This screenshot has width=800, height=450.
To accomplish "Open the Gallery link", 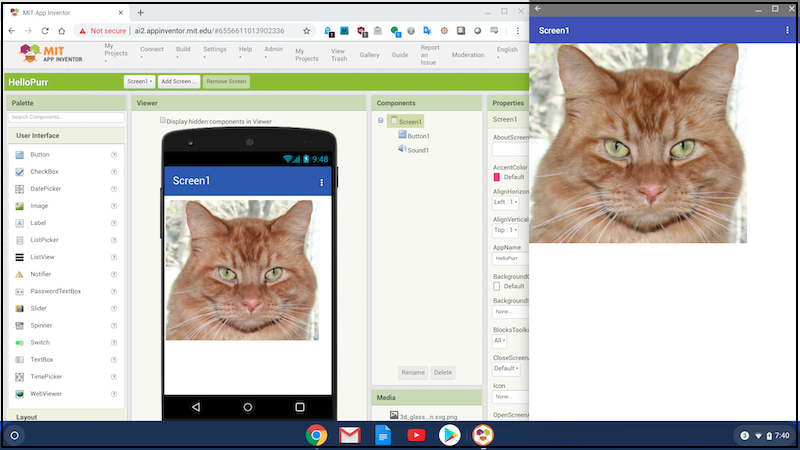I will pyautogui.click(x=369, y=55).
